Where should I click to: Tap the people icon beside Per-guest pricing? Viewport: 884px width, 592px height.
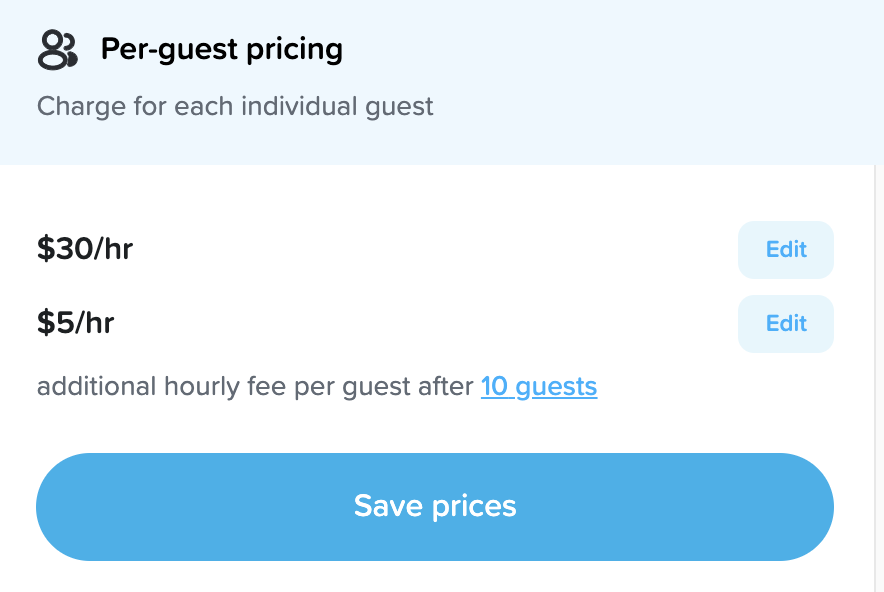tap(57, 49)
